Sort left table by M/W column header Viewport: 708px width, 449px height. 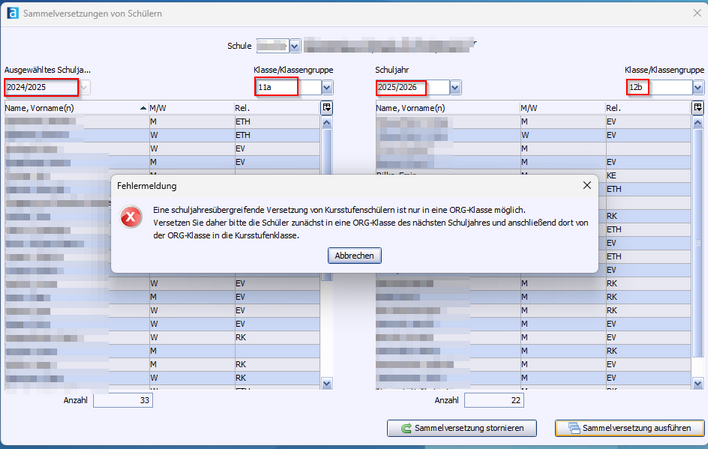[x=190, y=108]
